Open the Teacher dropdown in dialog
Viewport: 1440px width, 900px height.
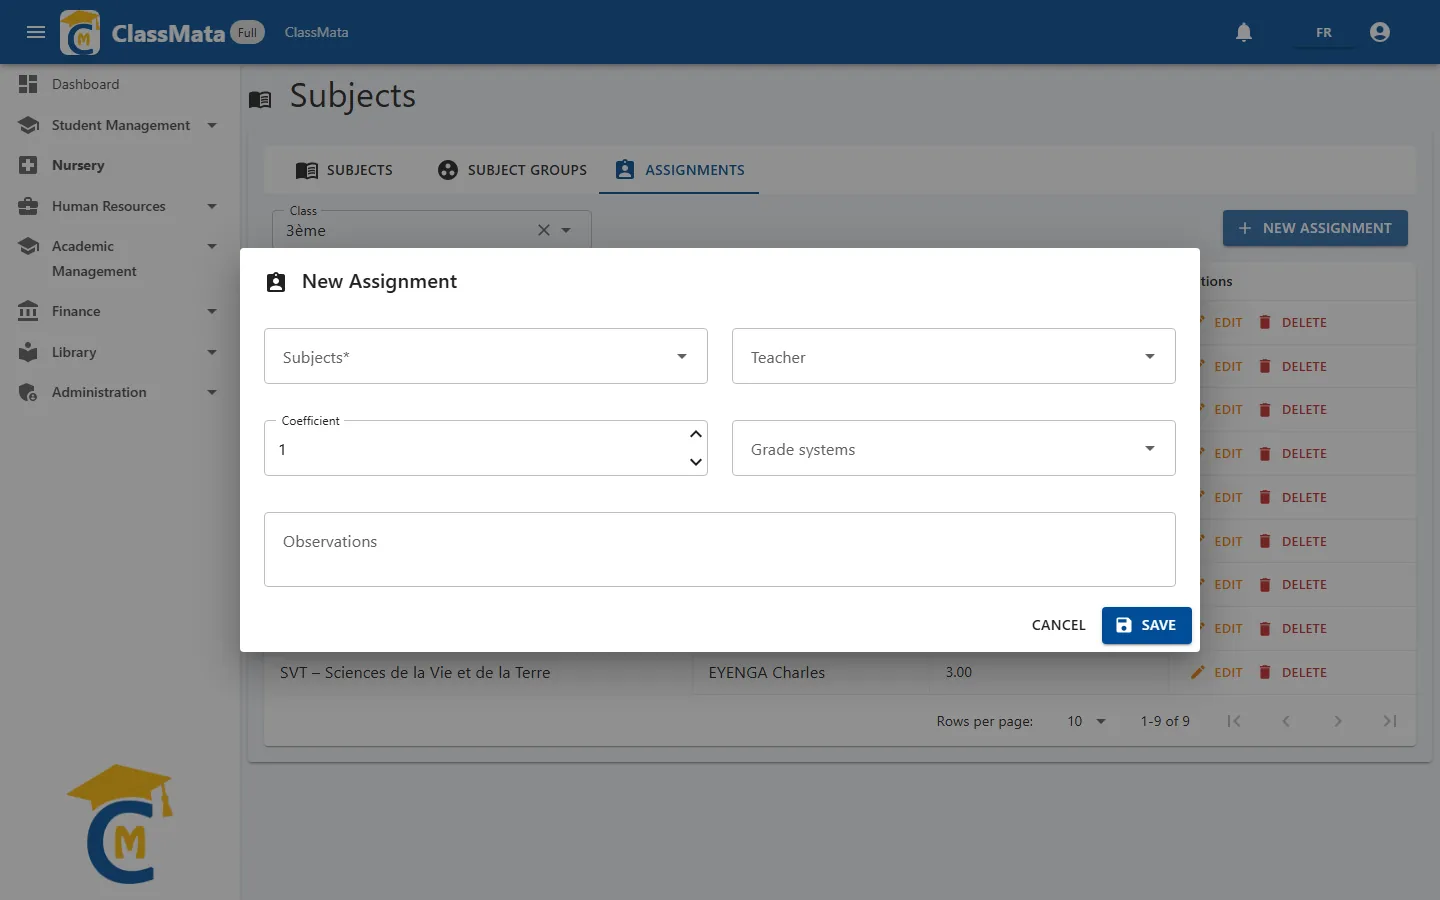[x=954, y=356]
